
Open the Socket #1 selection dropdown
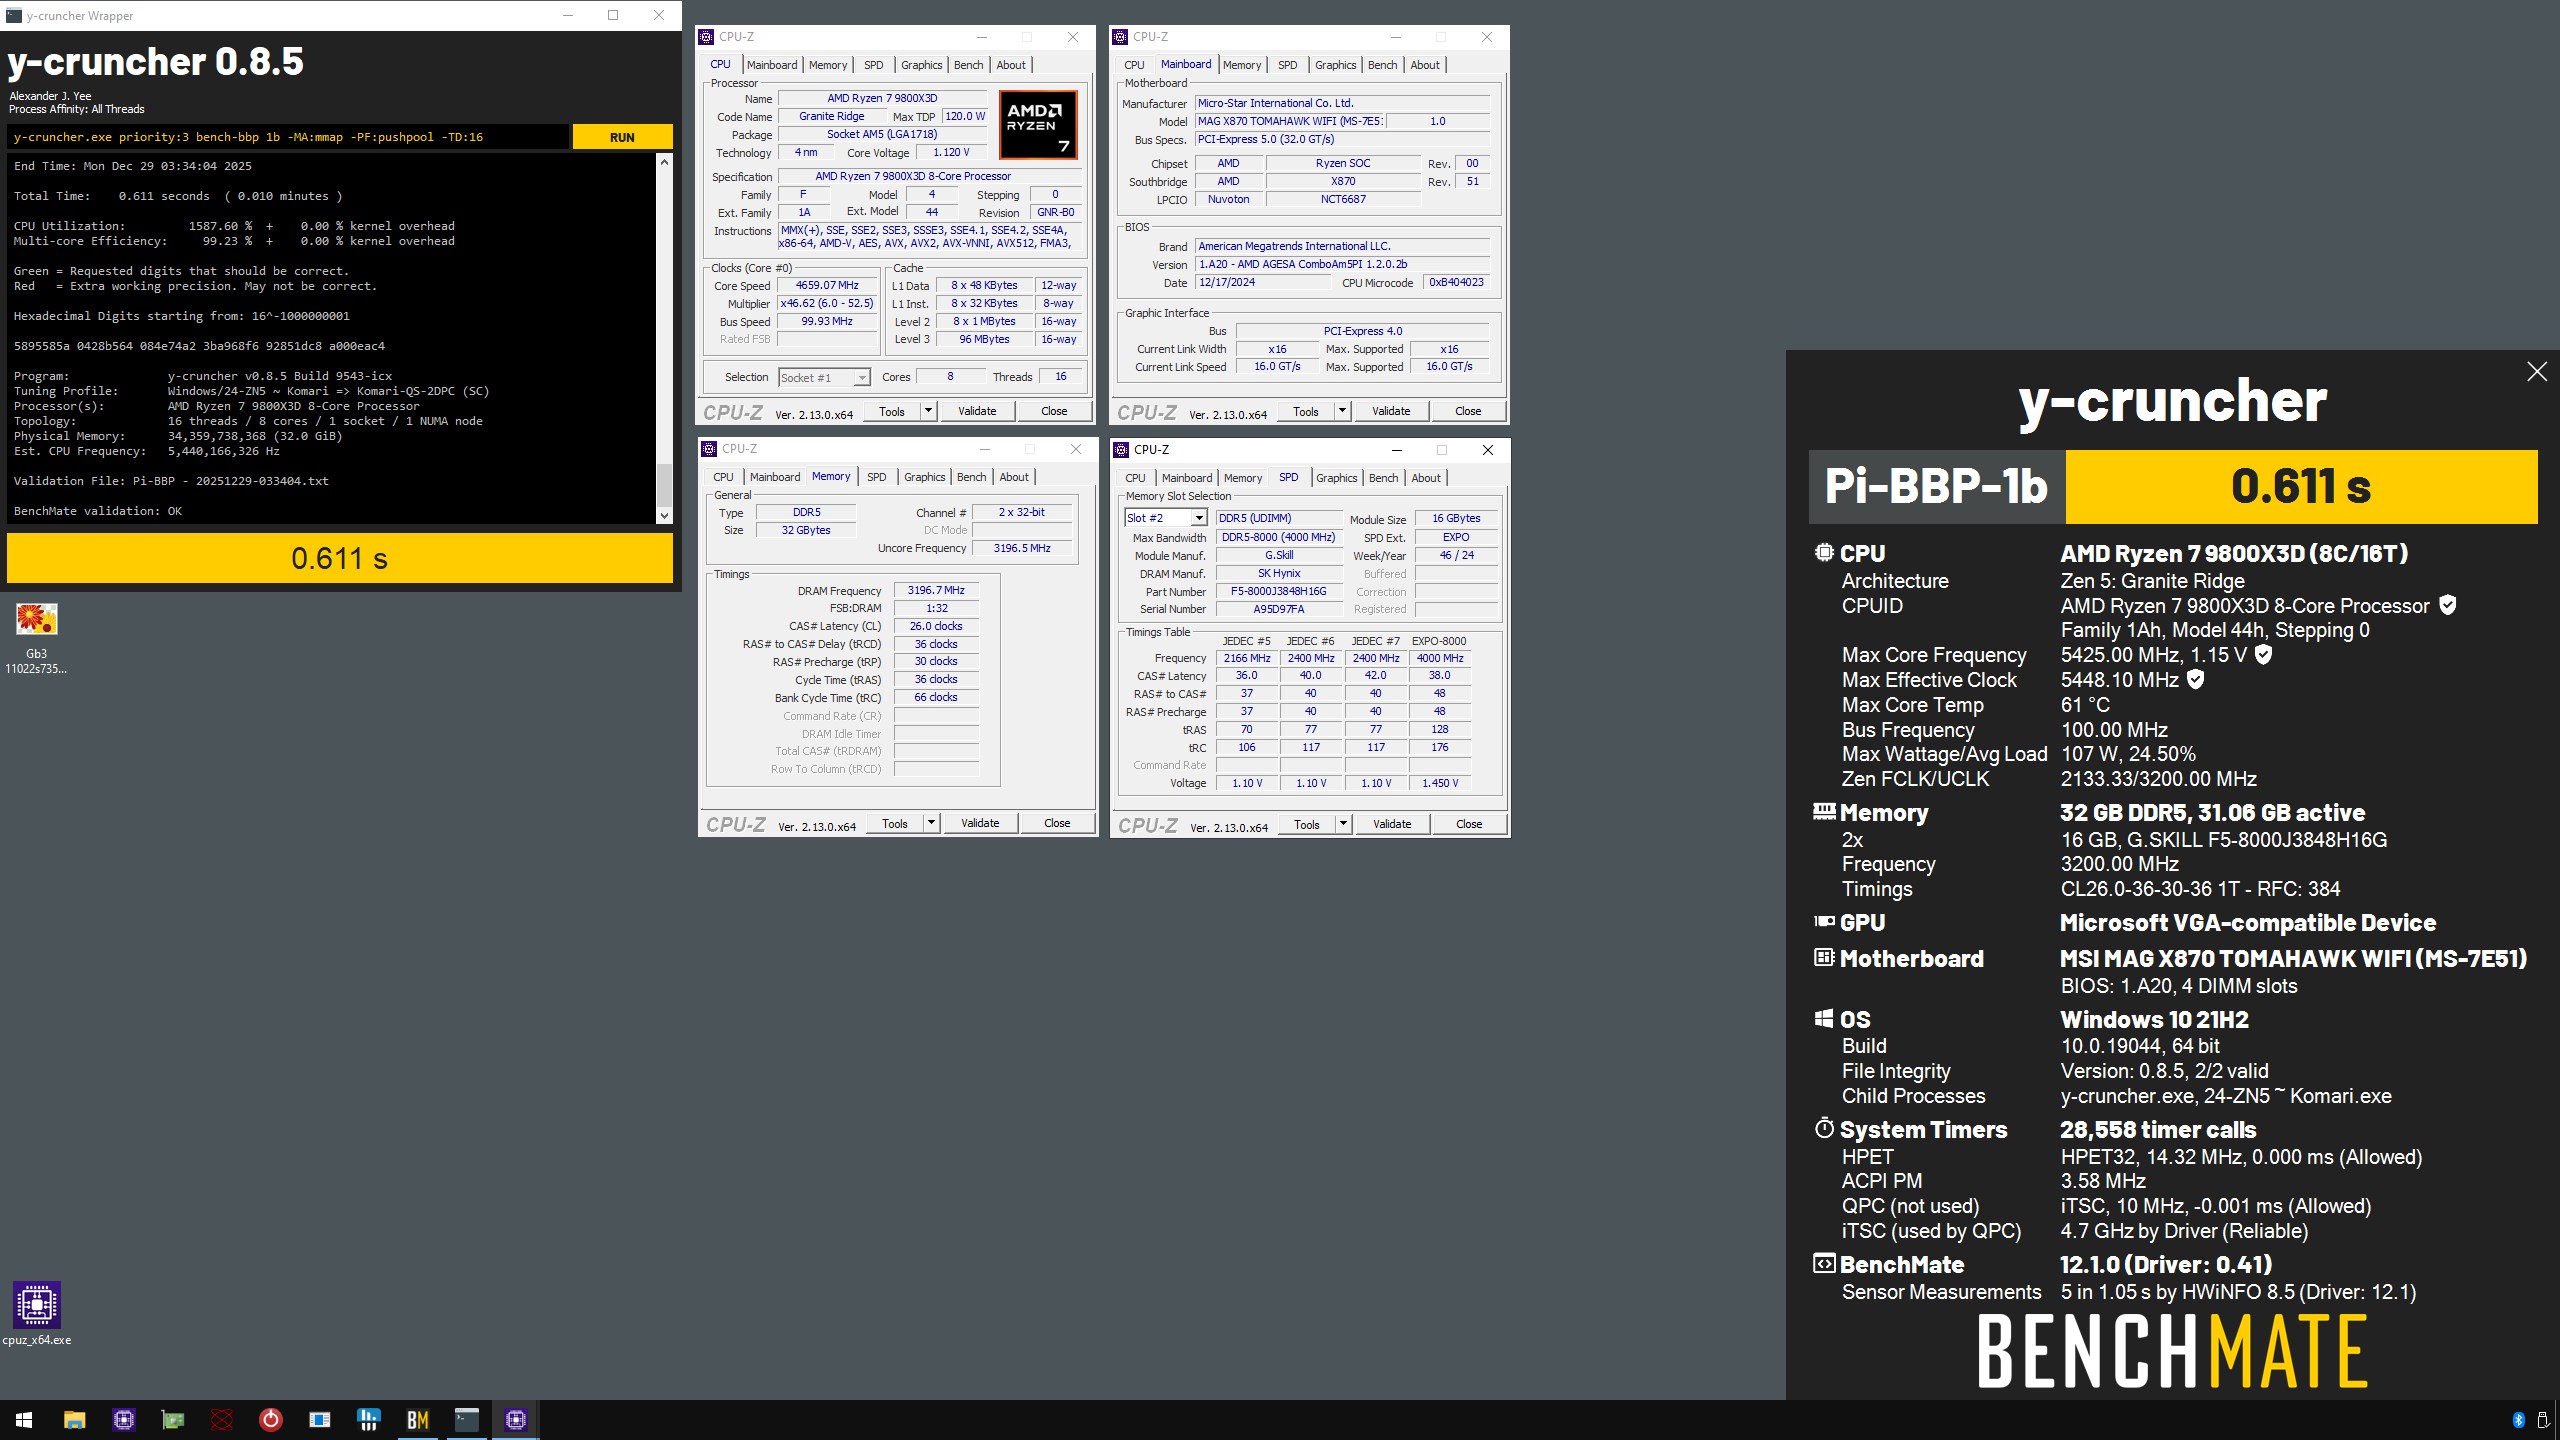pos(861,377)
